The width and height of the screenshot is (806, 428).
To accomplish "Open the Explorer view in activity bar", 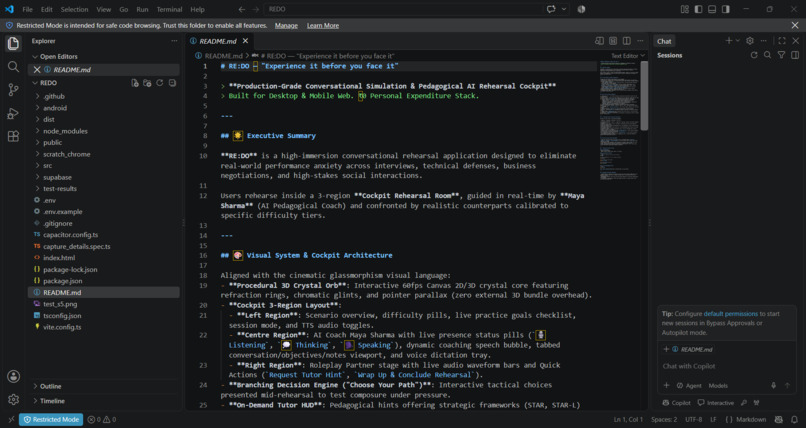I will [13, 43].
